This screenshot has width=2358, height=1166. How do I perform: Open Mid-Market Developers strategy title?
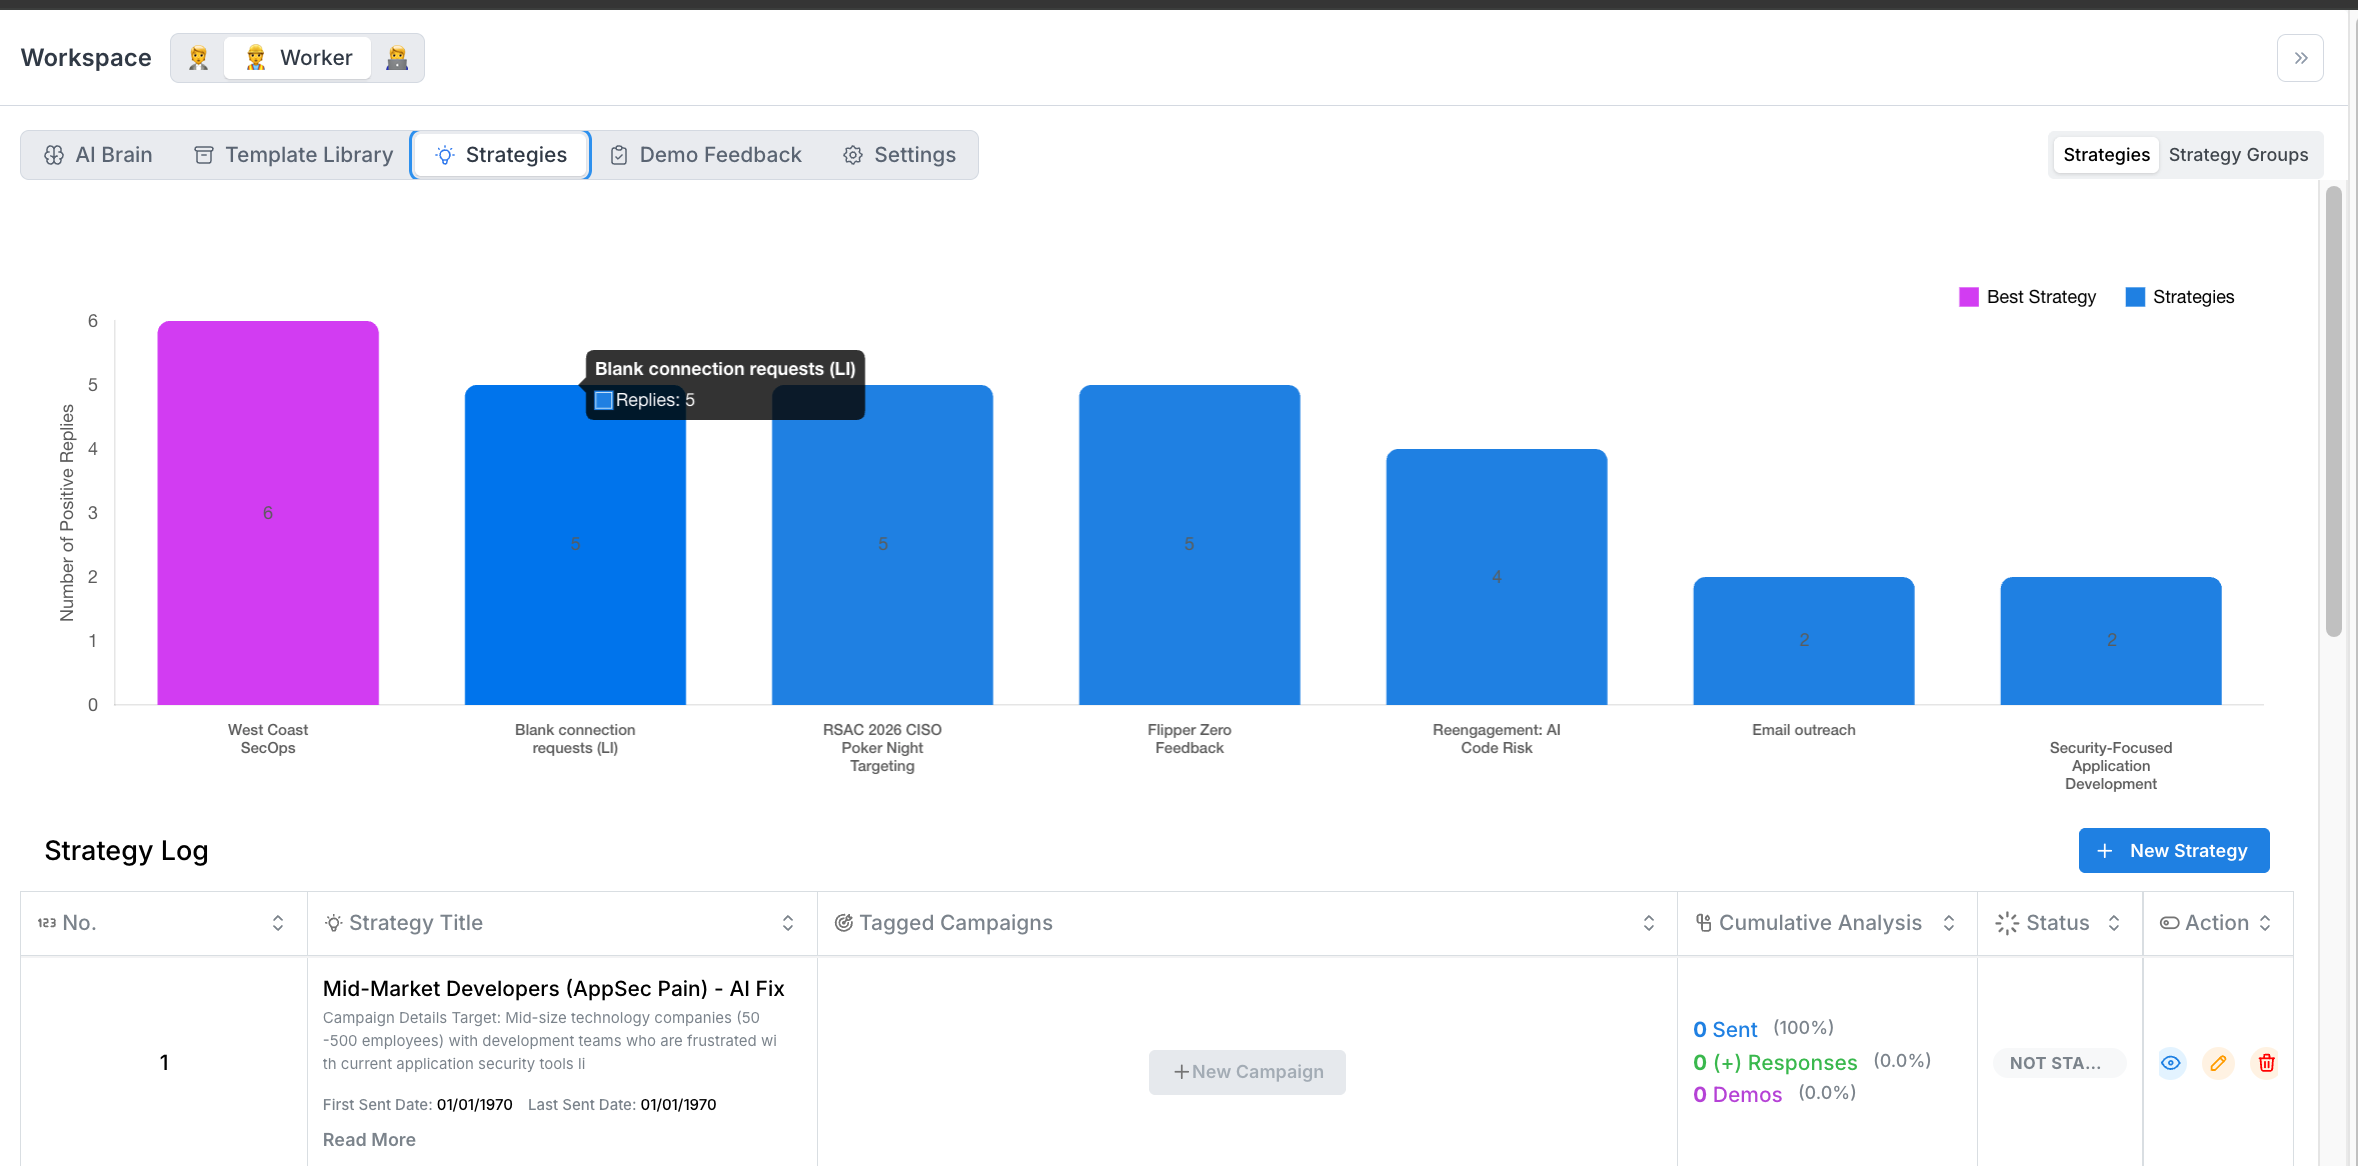pyautogui.click(x=553, y=989)
